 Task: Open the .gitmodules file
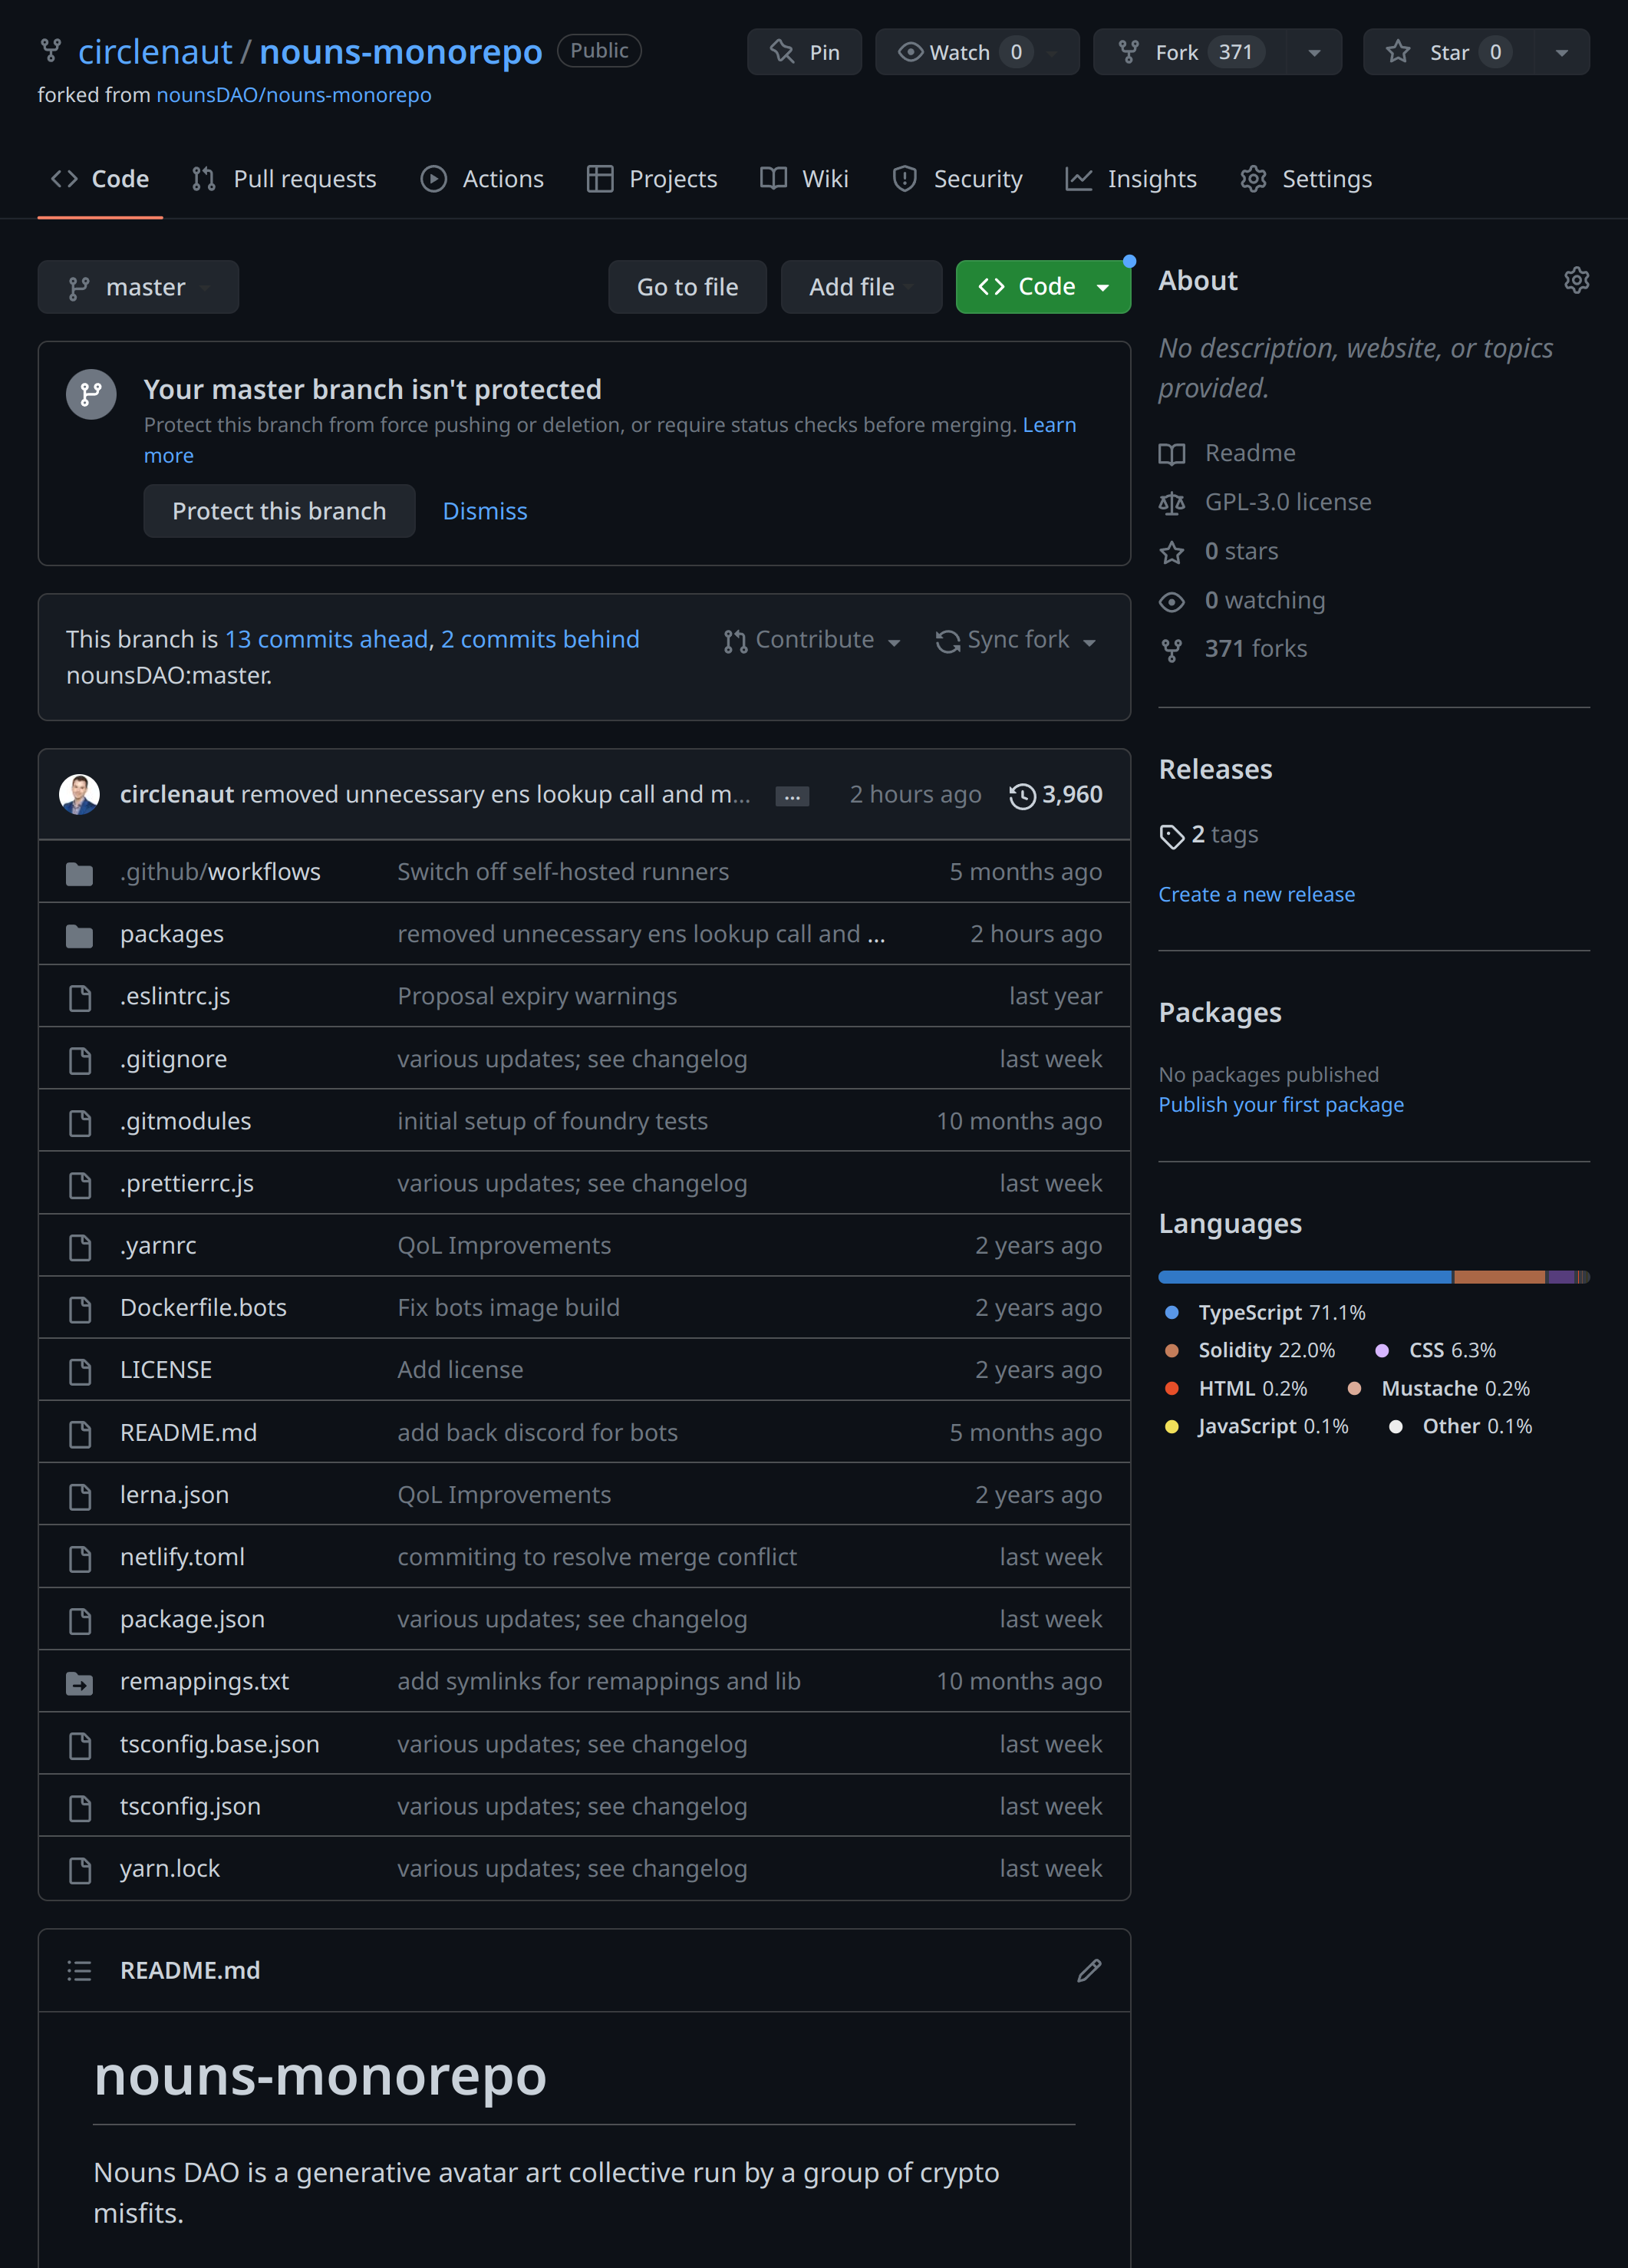(185, 1122)
